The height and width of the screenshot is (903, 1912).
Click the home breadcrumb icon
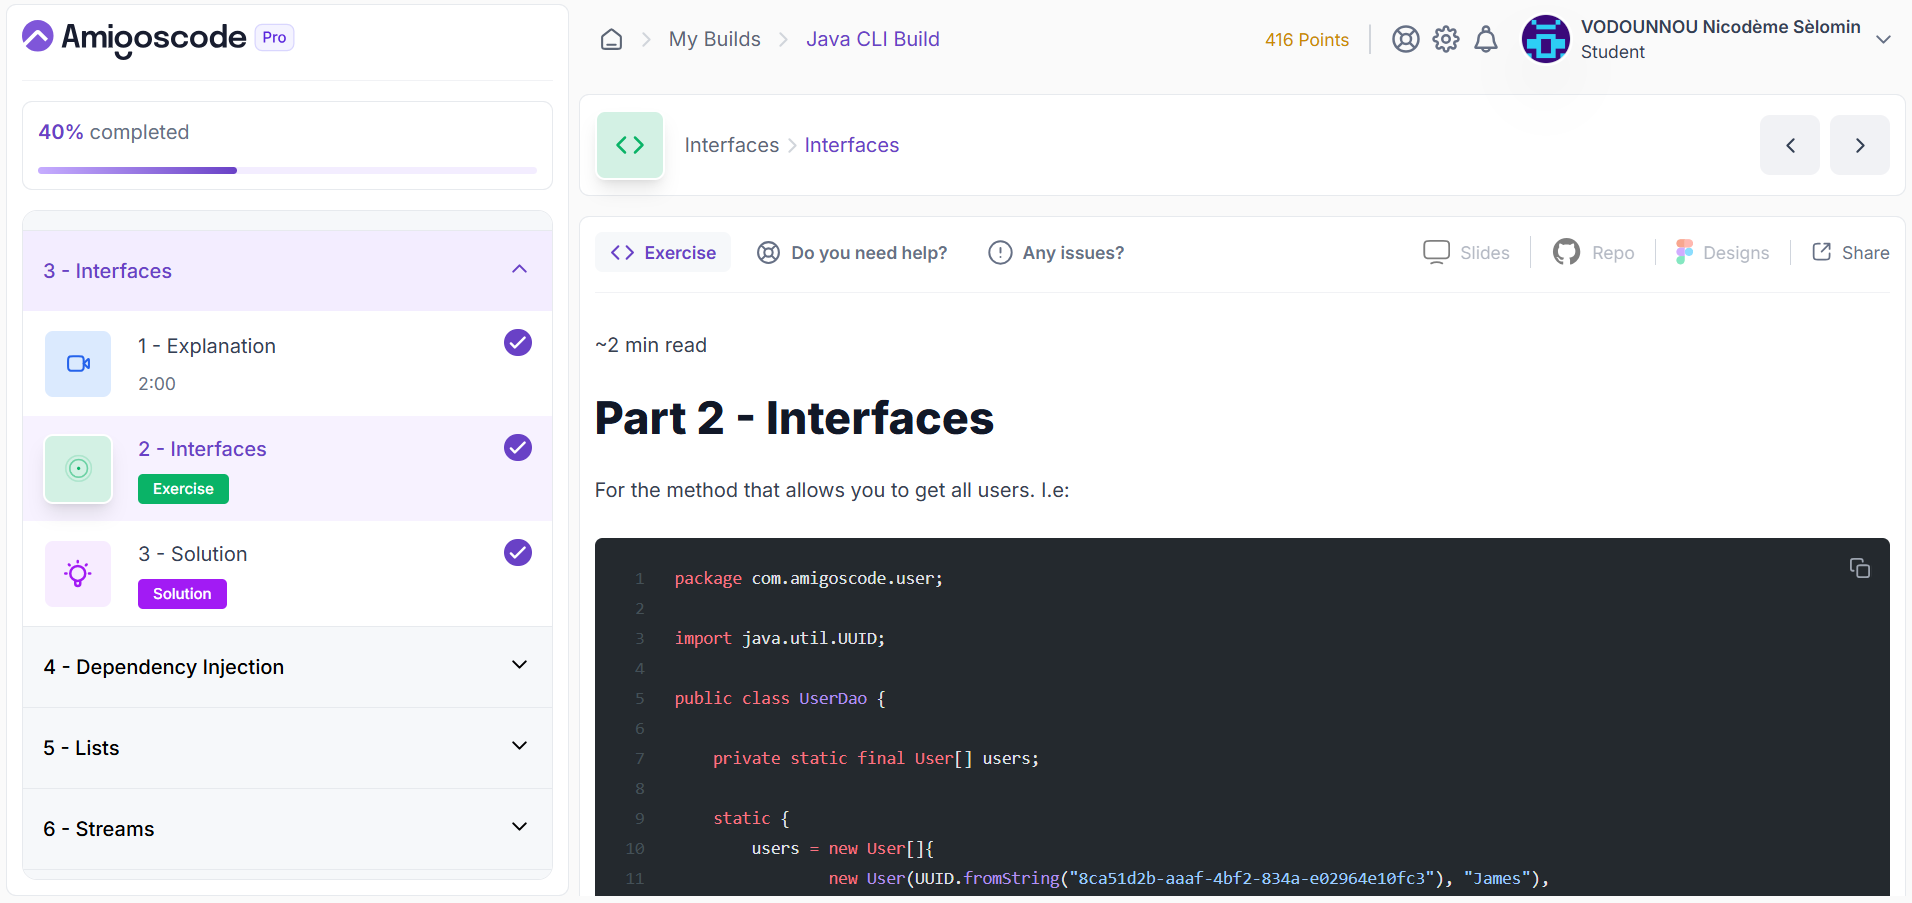[x=611, y=39]
